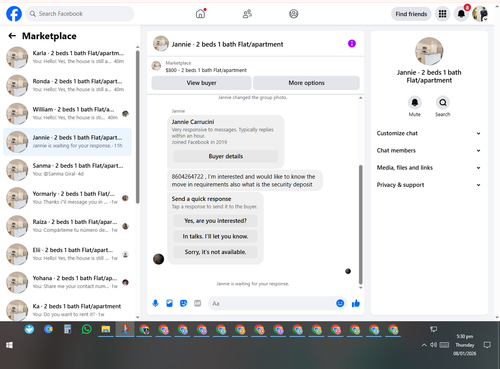Screen dimensions: 500x369
Task: Open Karla's conversation
Action: click(x=68, y=57)
